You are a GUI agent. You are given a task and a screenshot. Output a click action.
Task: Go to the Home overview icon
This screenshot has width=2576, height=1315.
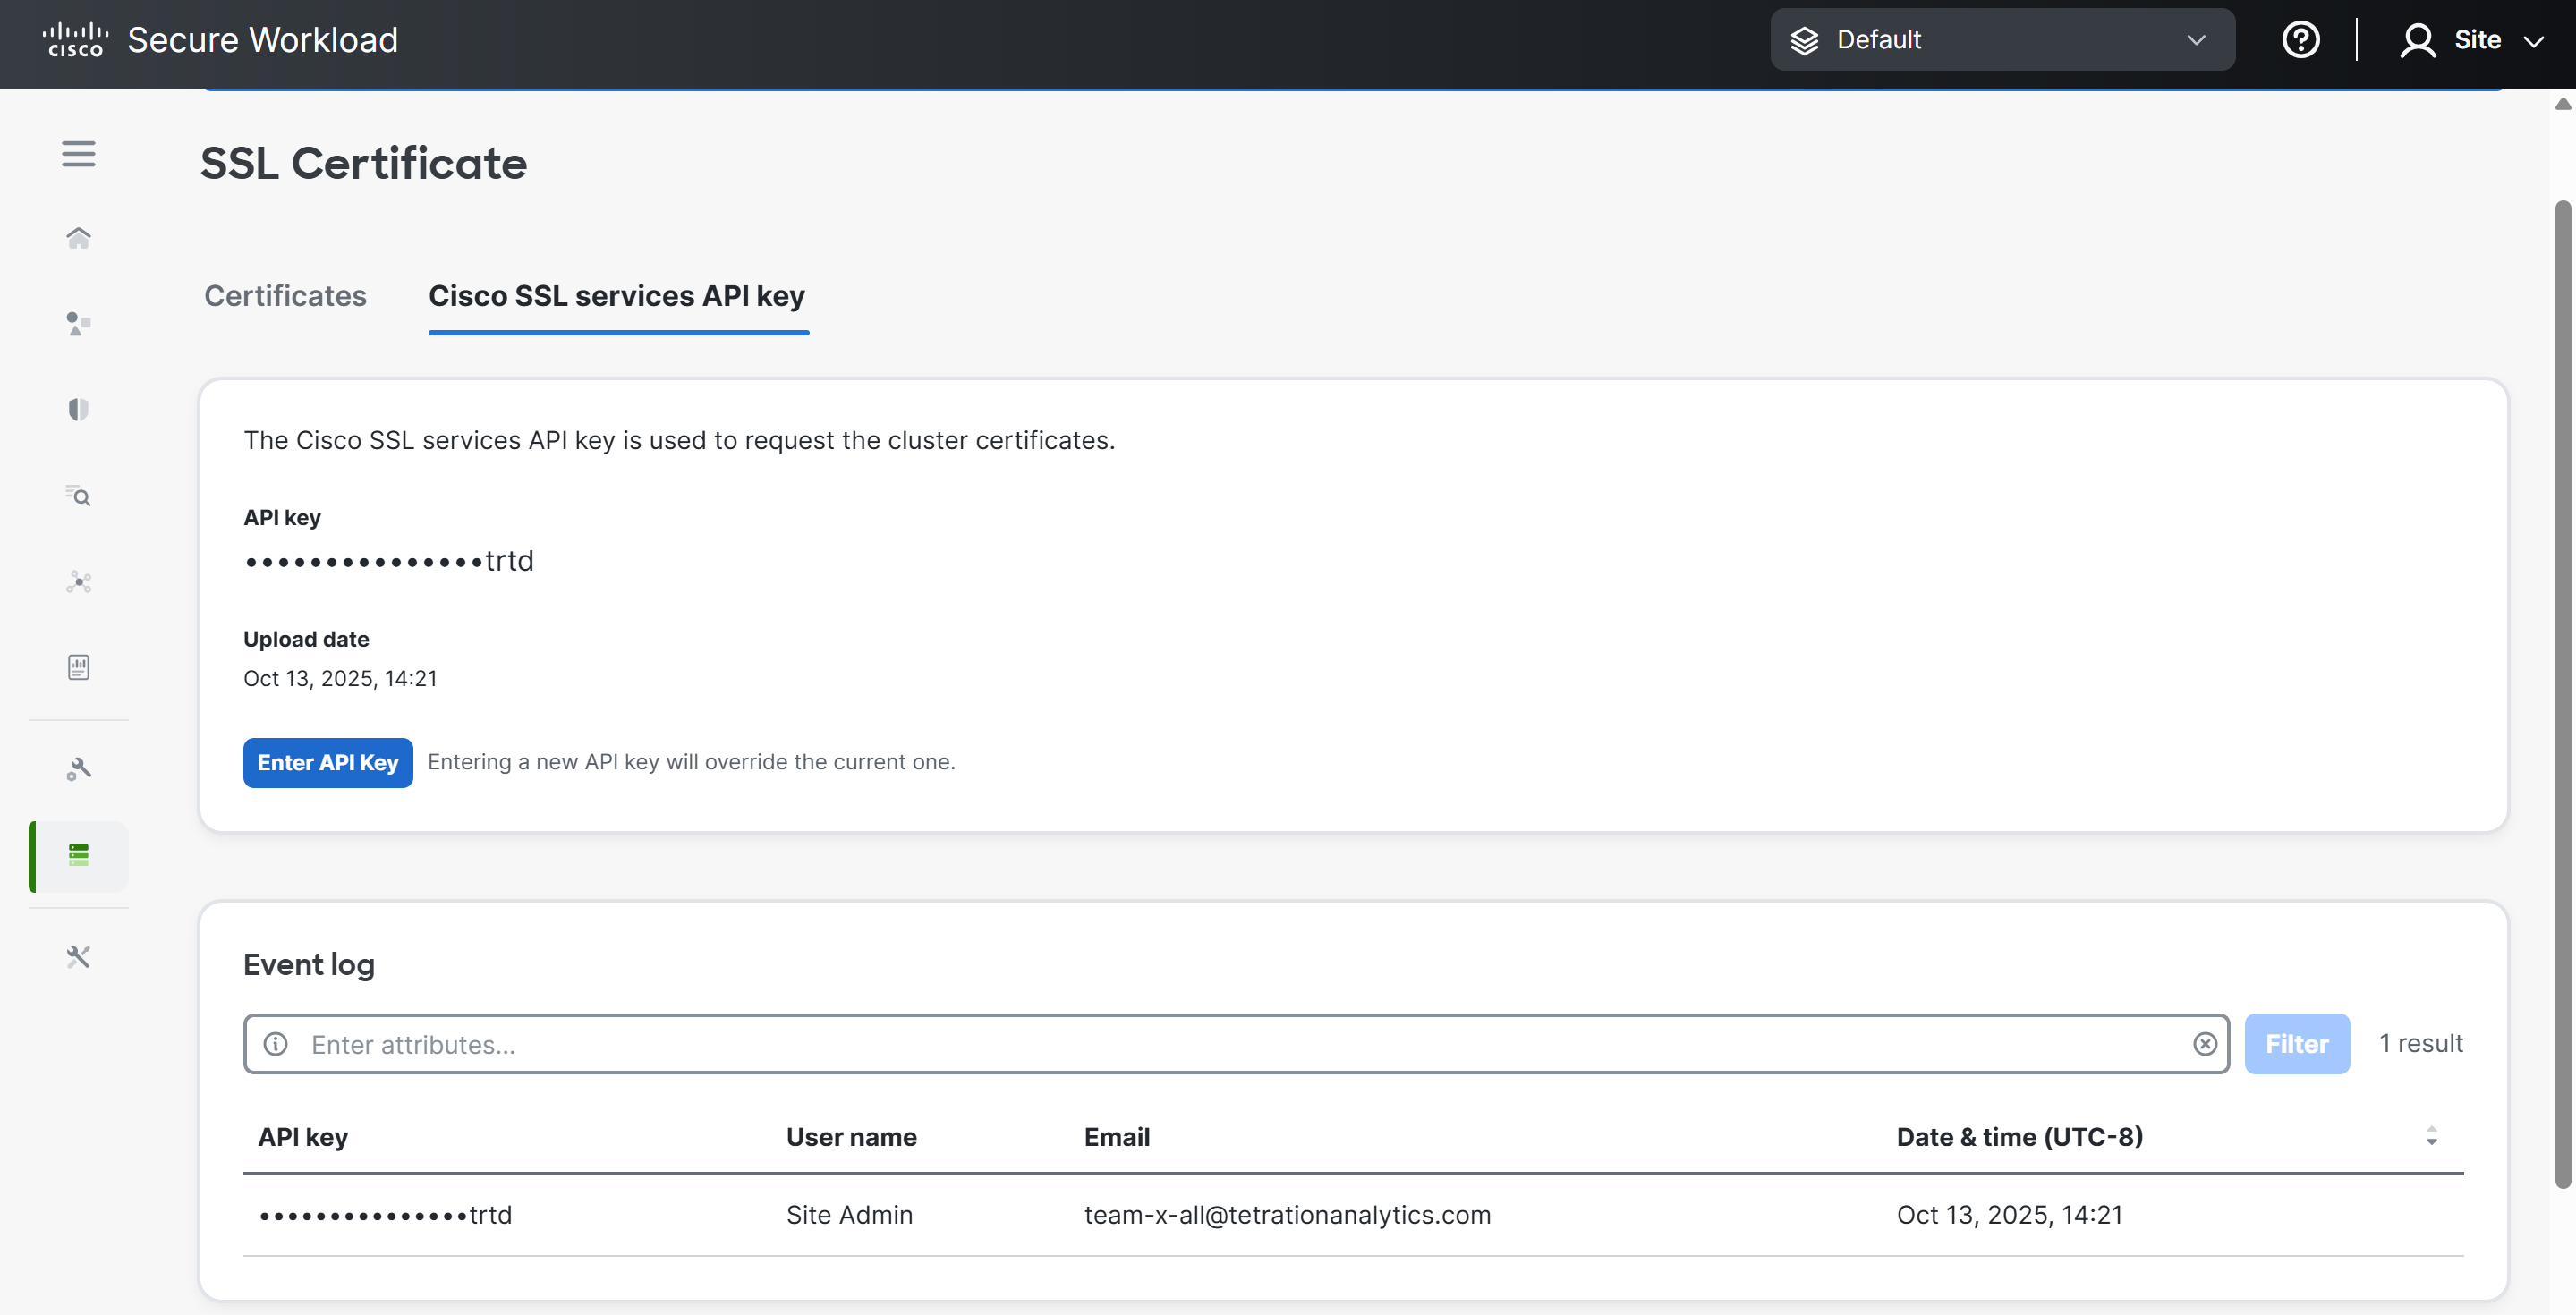point(78,238)
